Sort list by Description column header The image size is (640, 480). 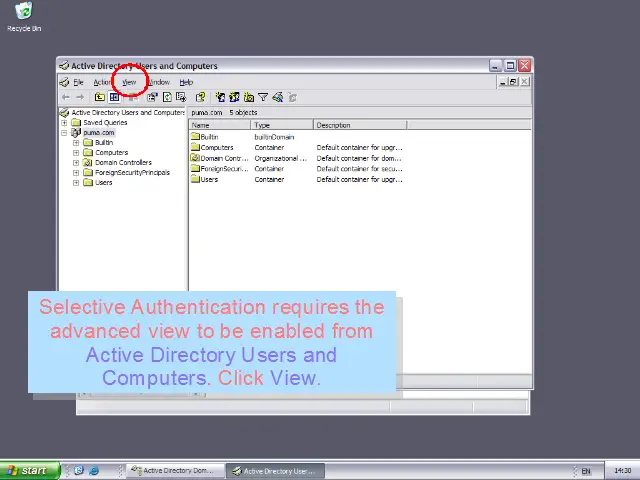point(360,125)
